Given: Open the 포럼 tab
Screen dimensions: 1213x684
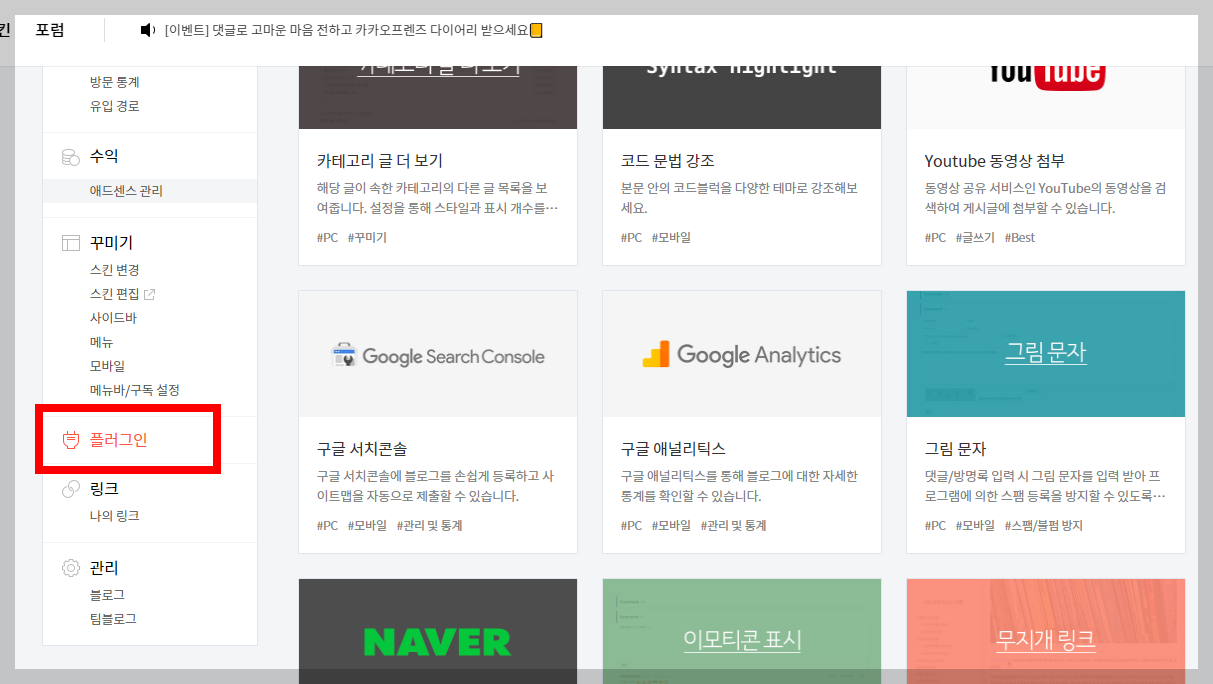Looking at the screenshot, I should pos(50,30).
